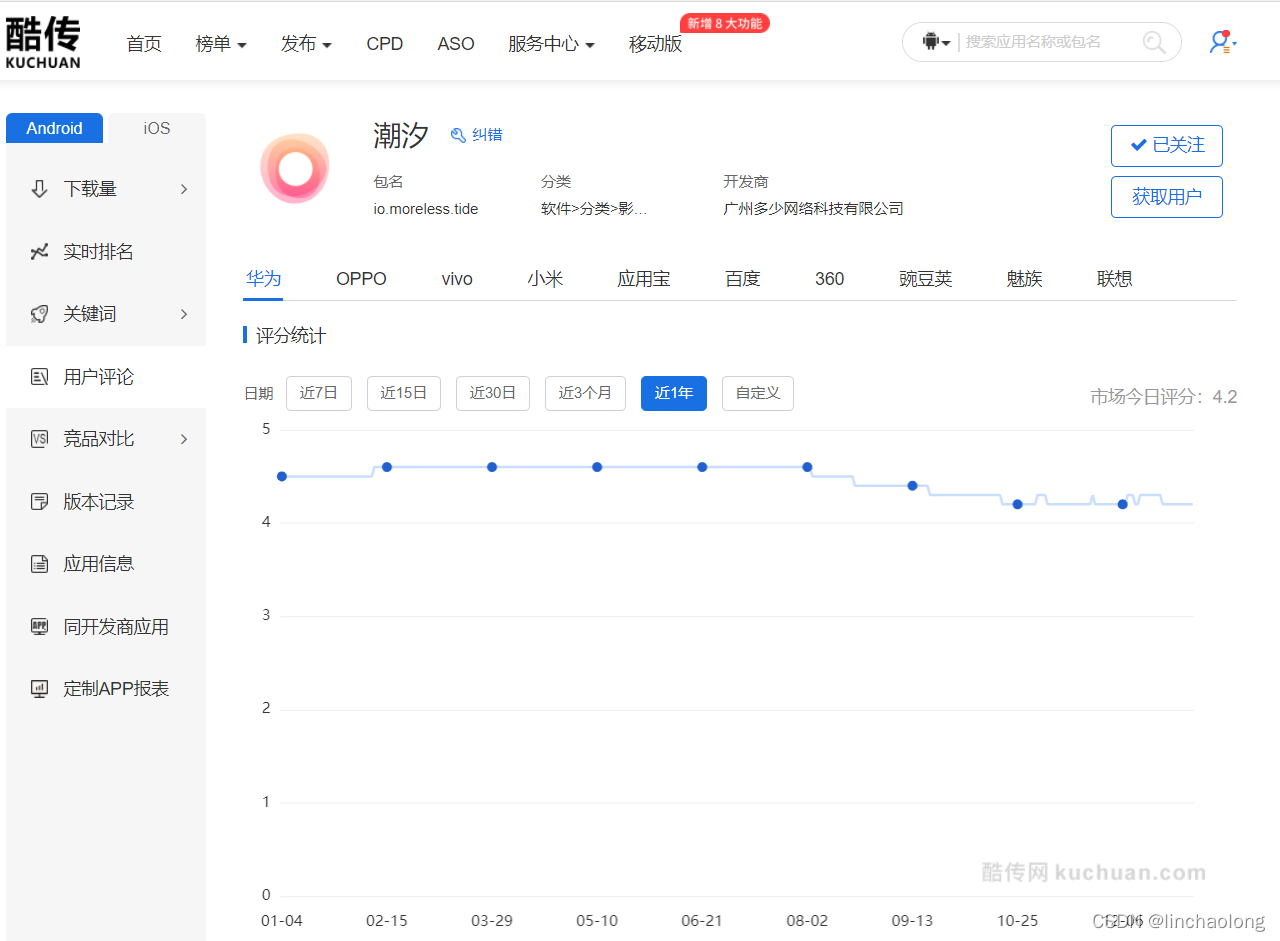Choose the 自定义 custom date range
This screenshot has width=1280, height=941.
click(758, 393)
